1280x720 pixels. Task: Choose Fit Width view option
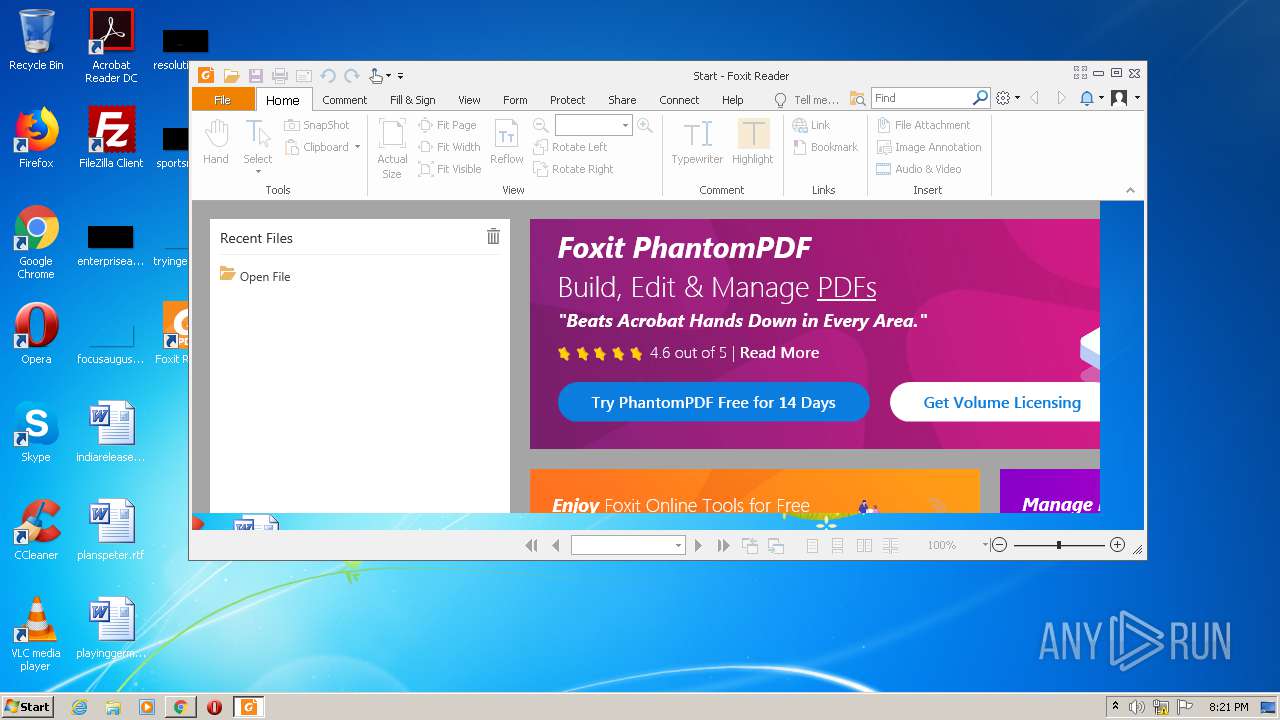tap(450, 147)
